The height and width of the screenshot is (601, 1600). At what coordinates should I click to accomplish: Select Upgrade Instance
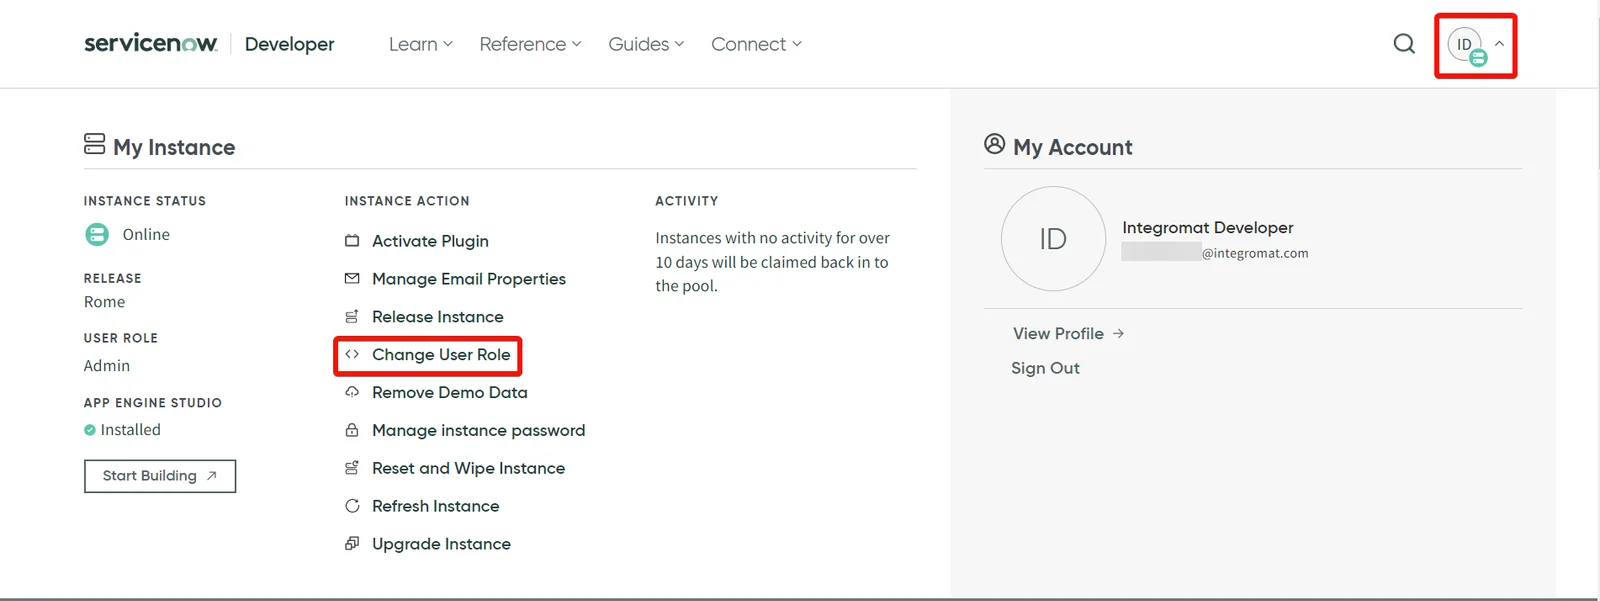(x=441, y=544)
